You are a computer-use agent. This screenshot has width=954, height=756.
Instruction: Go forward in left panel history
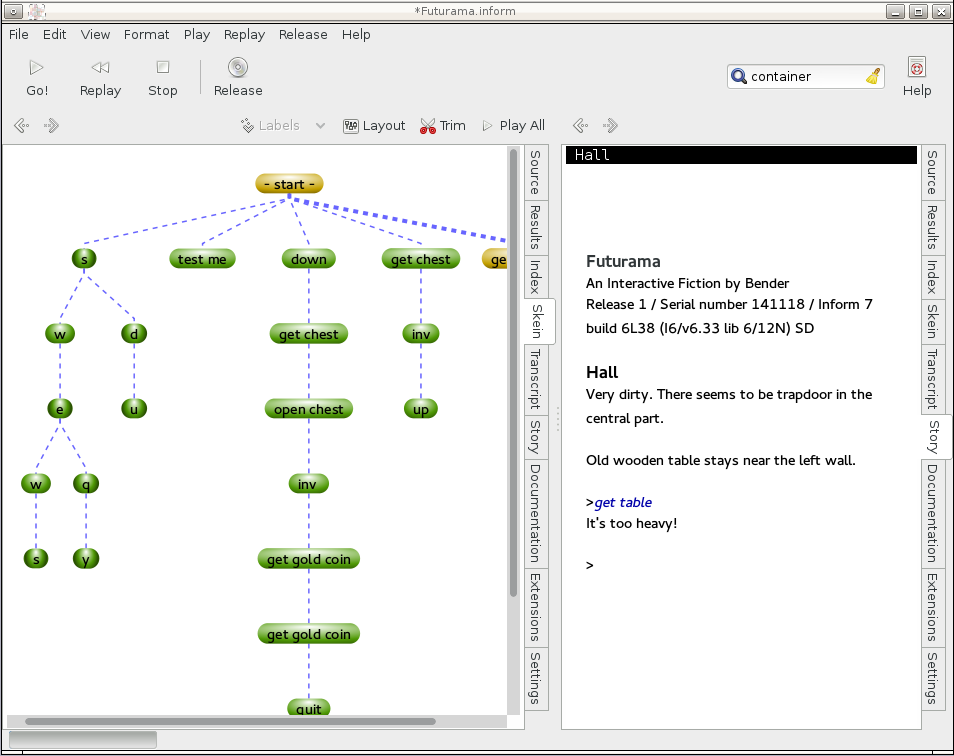pos(51,126)
